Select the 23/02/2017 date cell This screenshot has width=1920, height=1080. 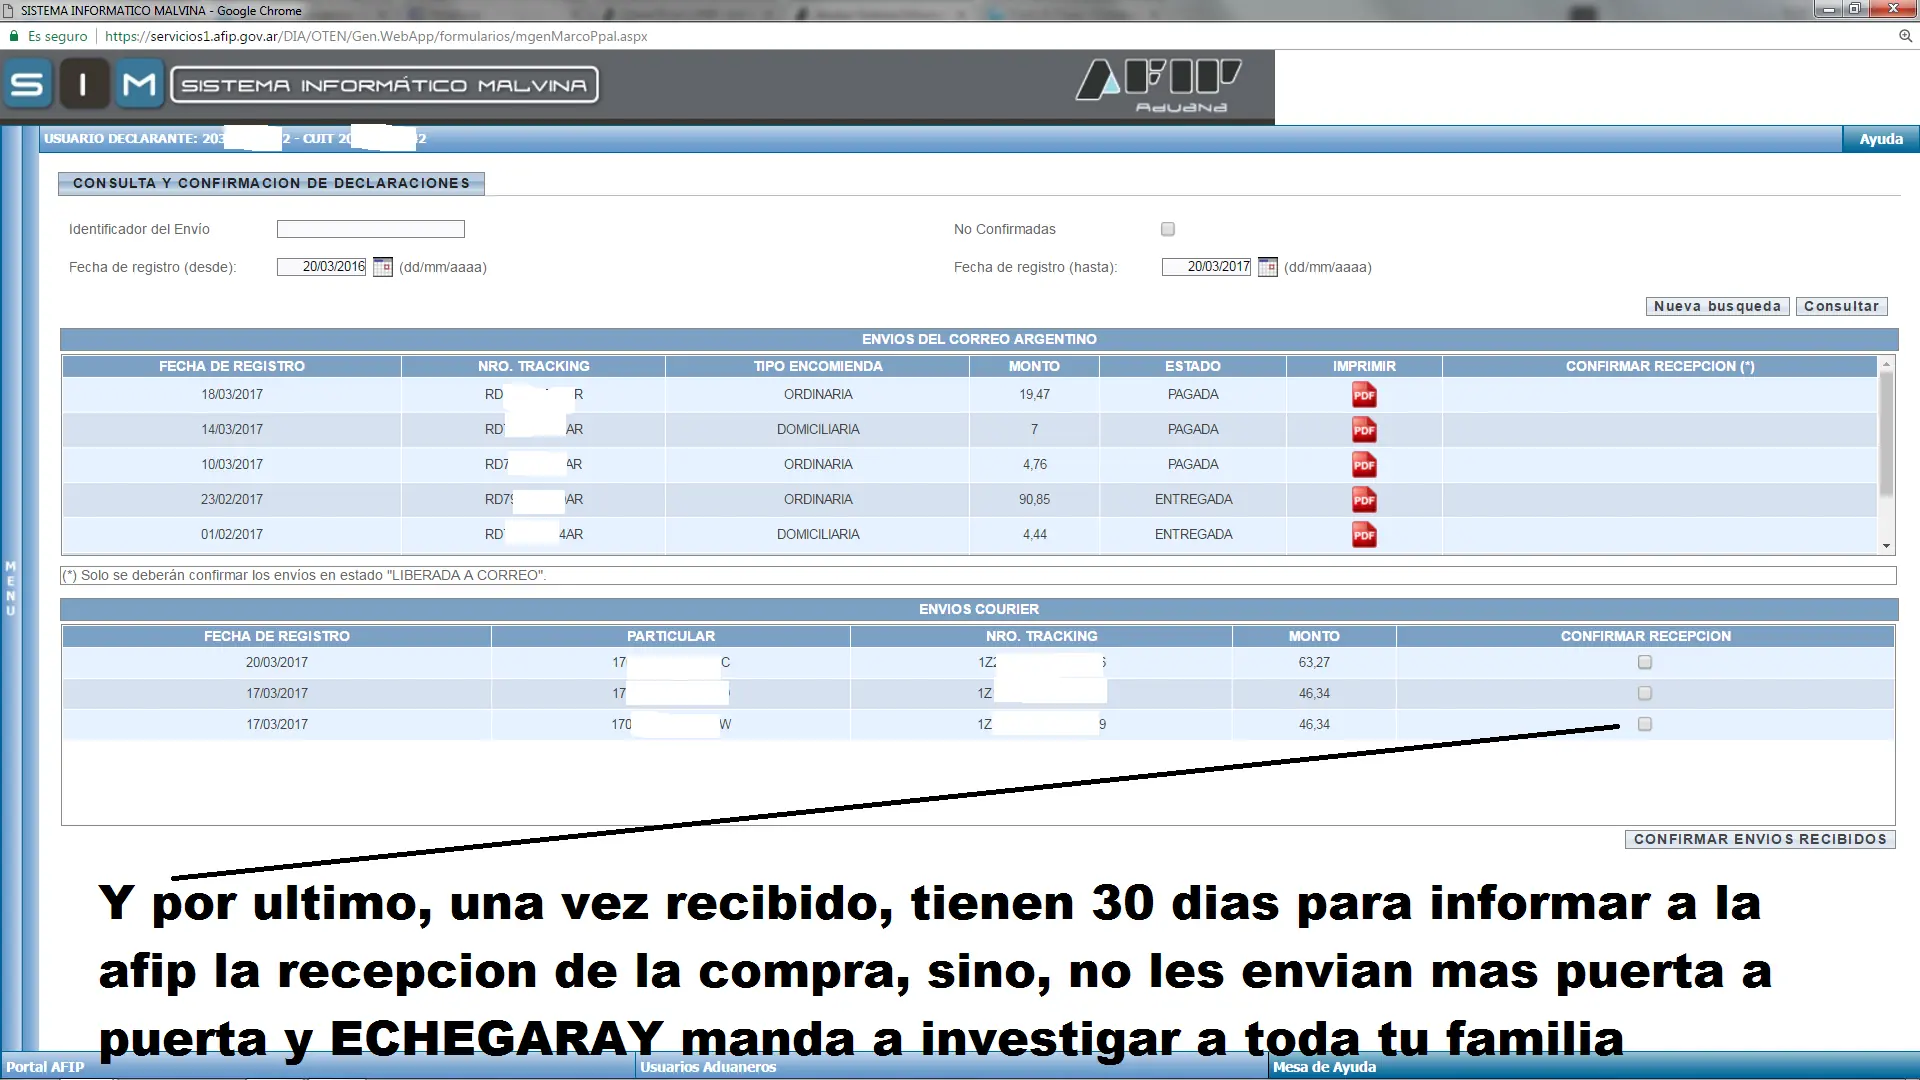click(232, 499)
